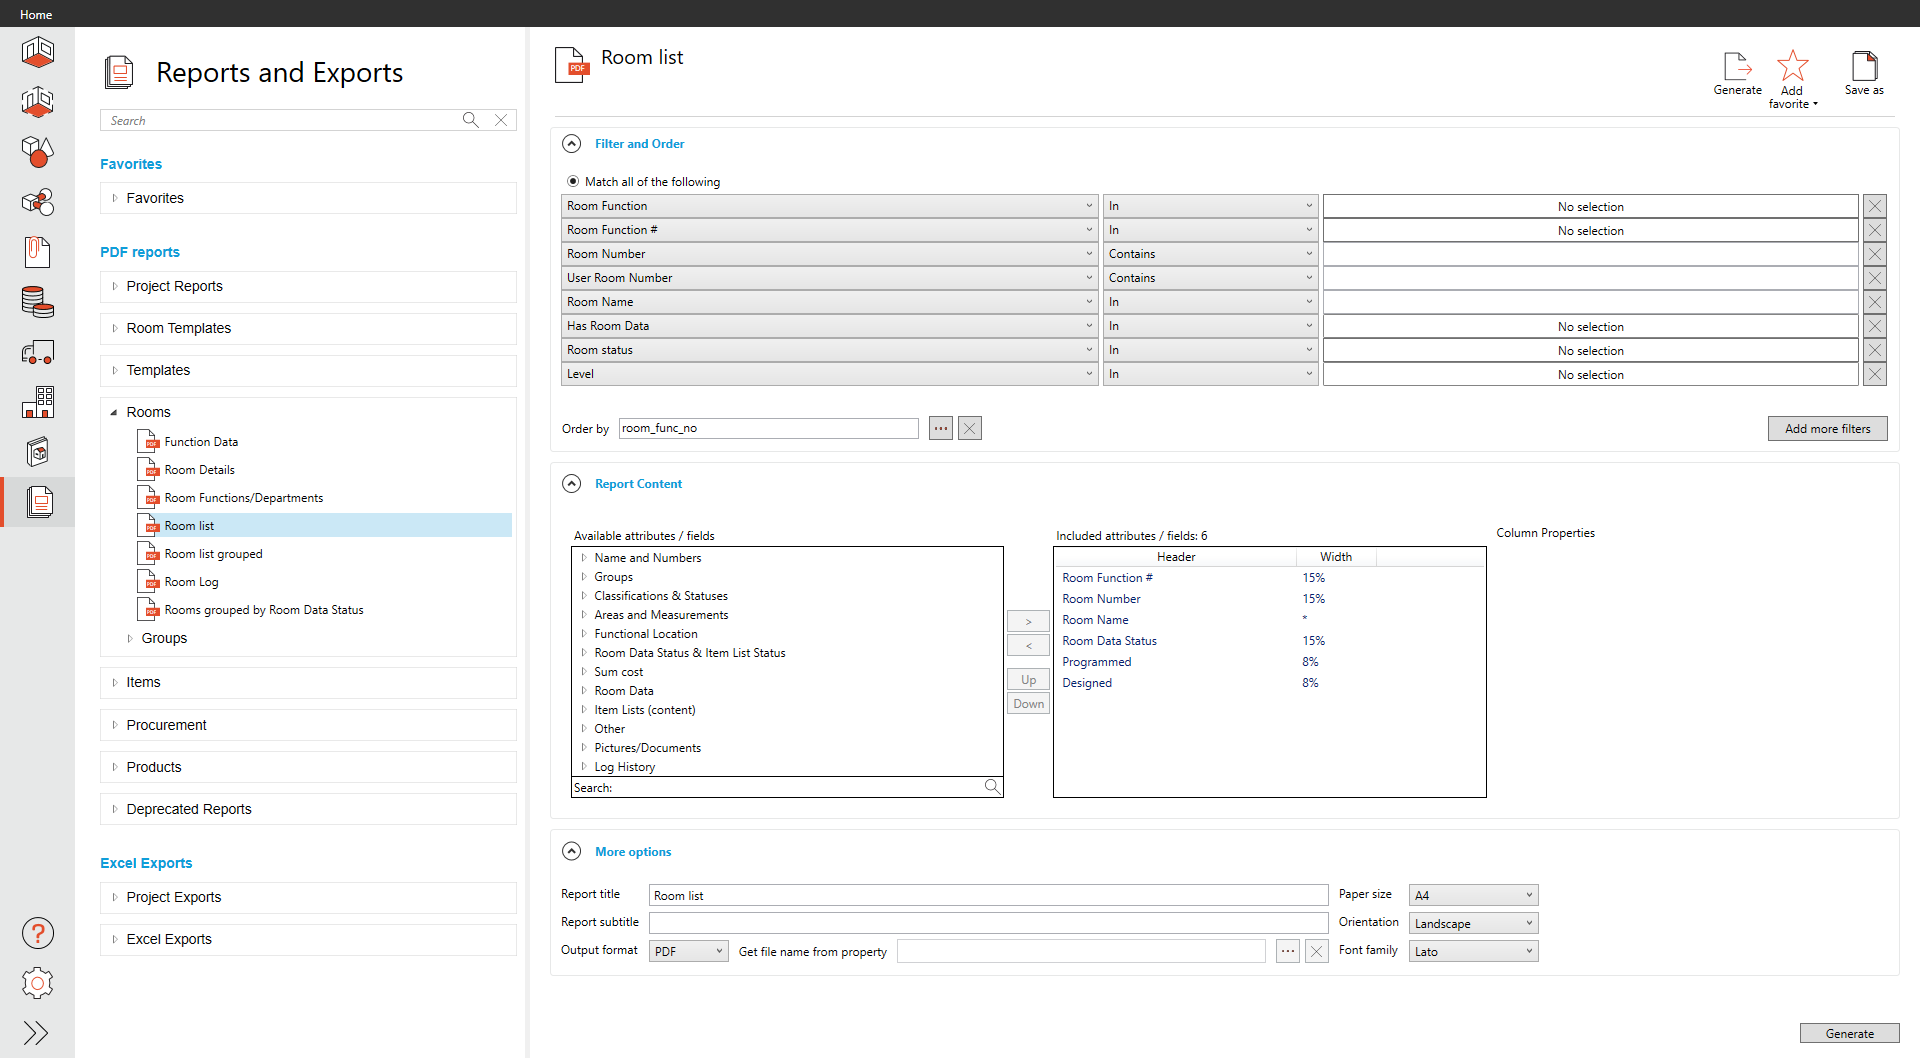Remove the Room Function filter row

click(1875, 206)
